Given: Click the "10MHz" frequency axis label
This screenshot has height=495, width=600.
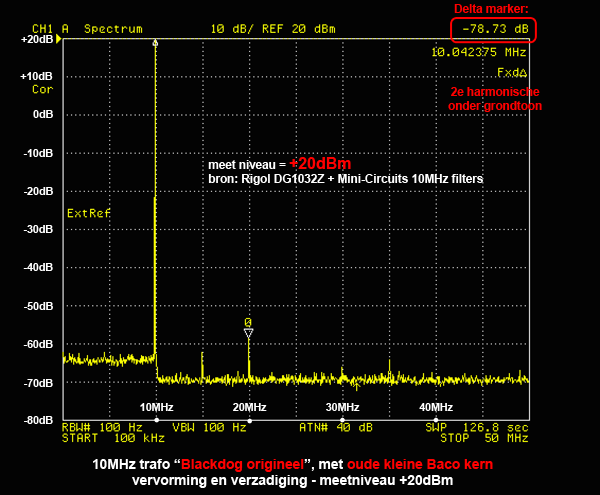Looking at the screenshot, I should pyautogui.click(x=157, y=407).
